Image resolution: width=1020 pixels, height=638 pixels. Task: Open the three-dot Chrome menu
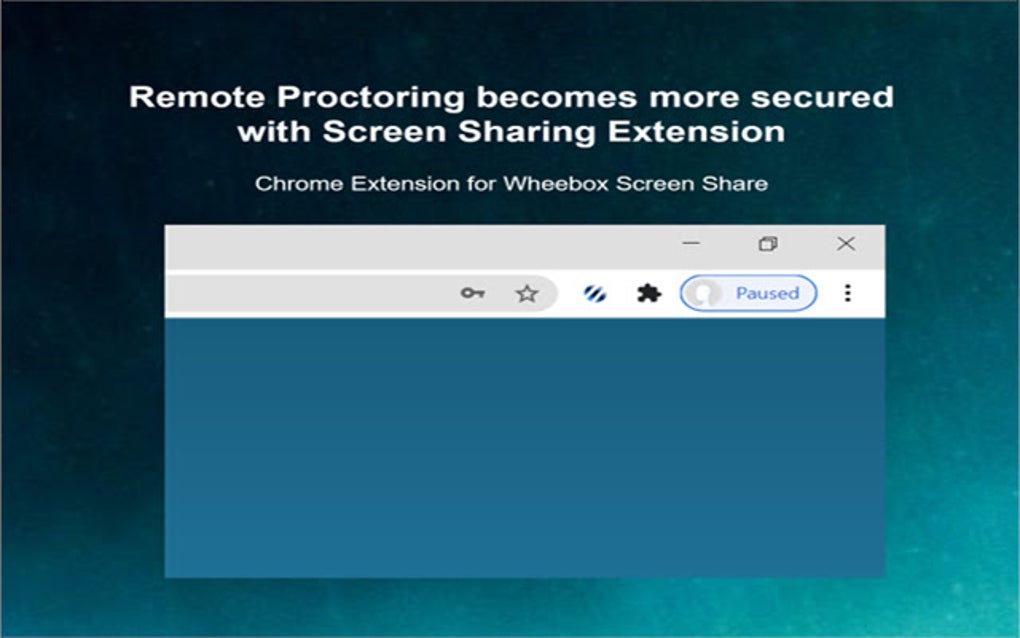coord(848,293)
